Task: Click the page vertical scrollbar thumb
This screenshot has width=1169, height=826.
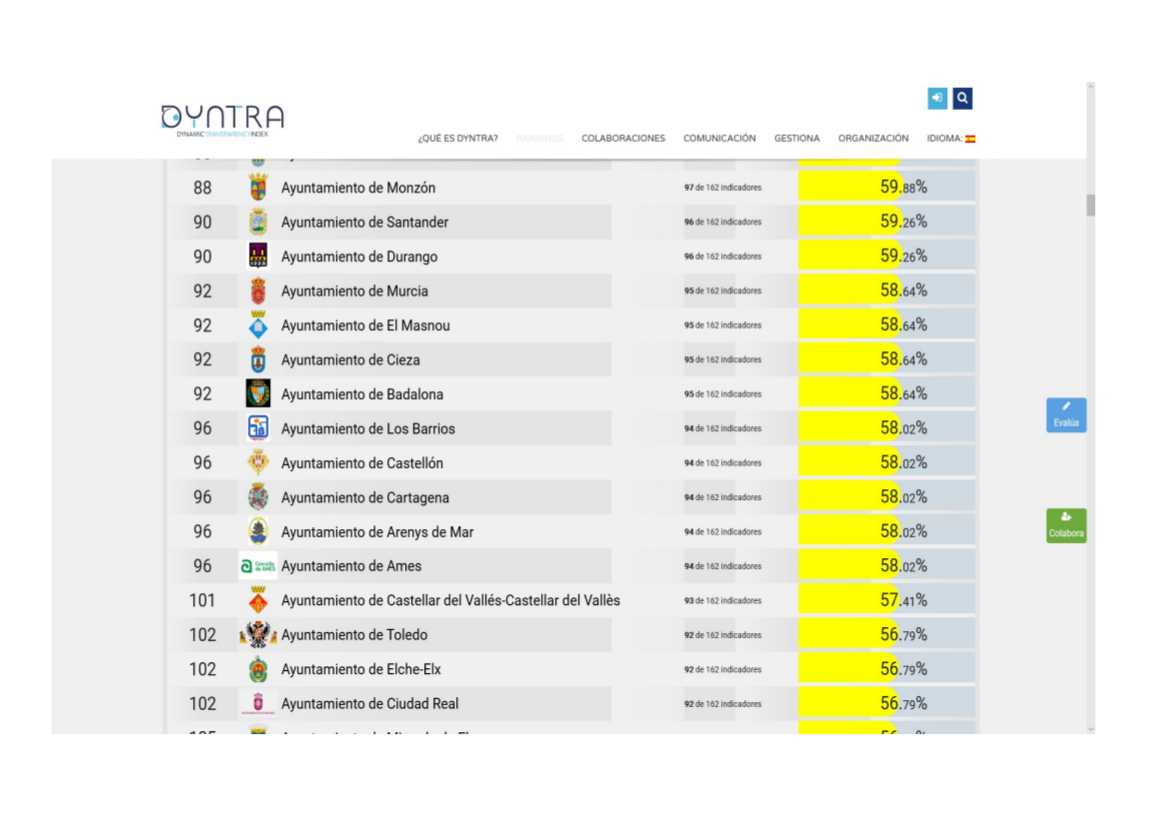Action: [x=1091, y=204]
